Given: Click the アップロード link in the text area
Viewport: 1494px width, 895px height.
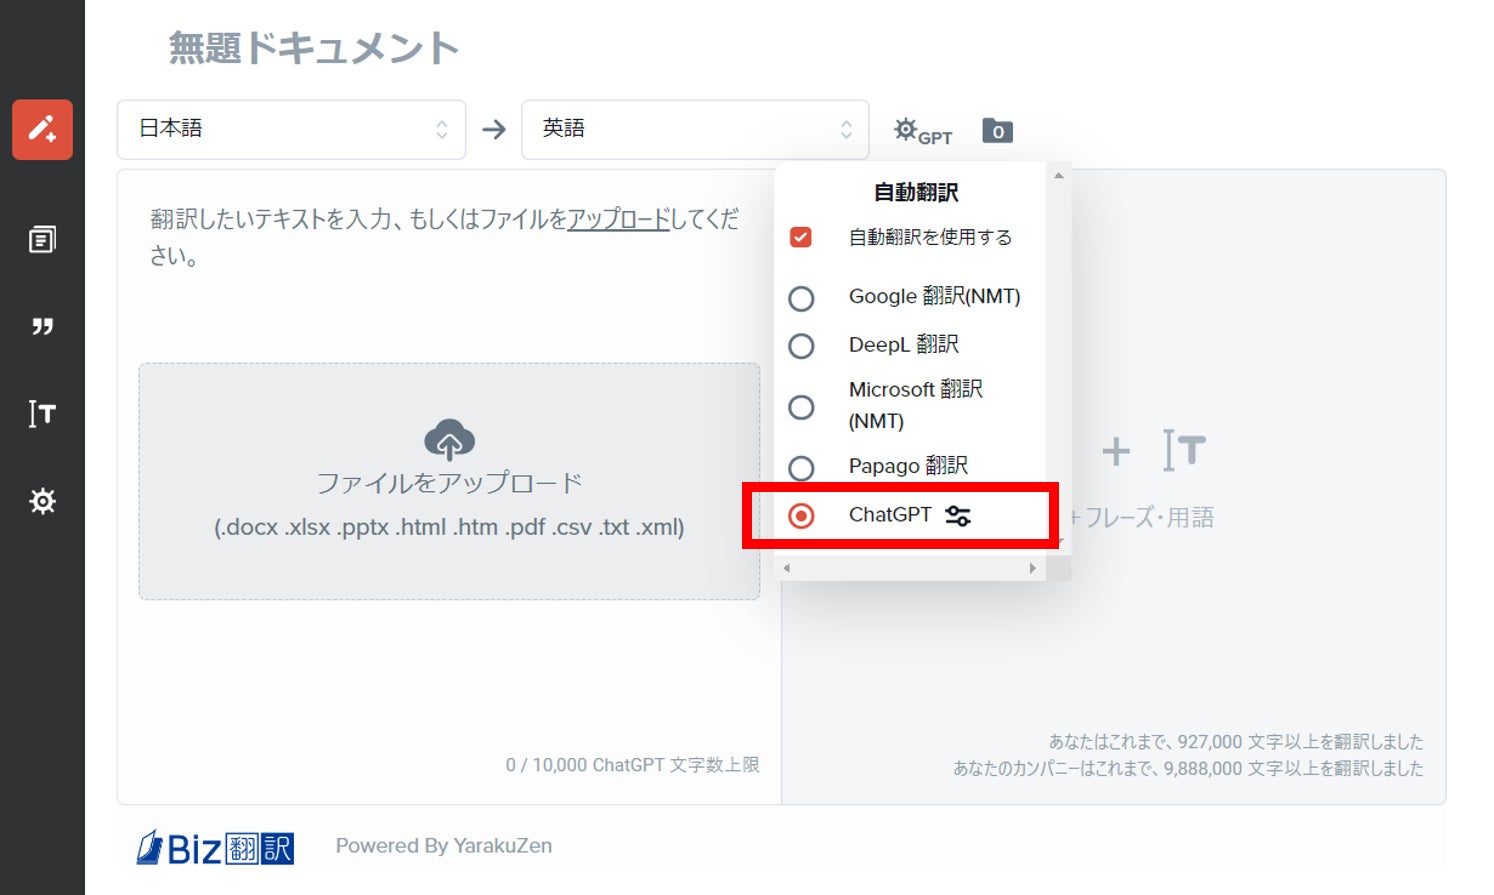Looking at the screenshot, I should tap(618, 219).
